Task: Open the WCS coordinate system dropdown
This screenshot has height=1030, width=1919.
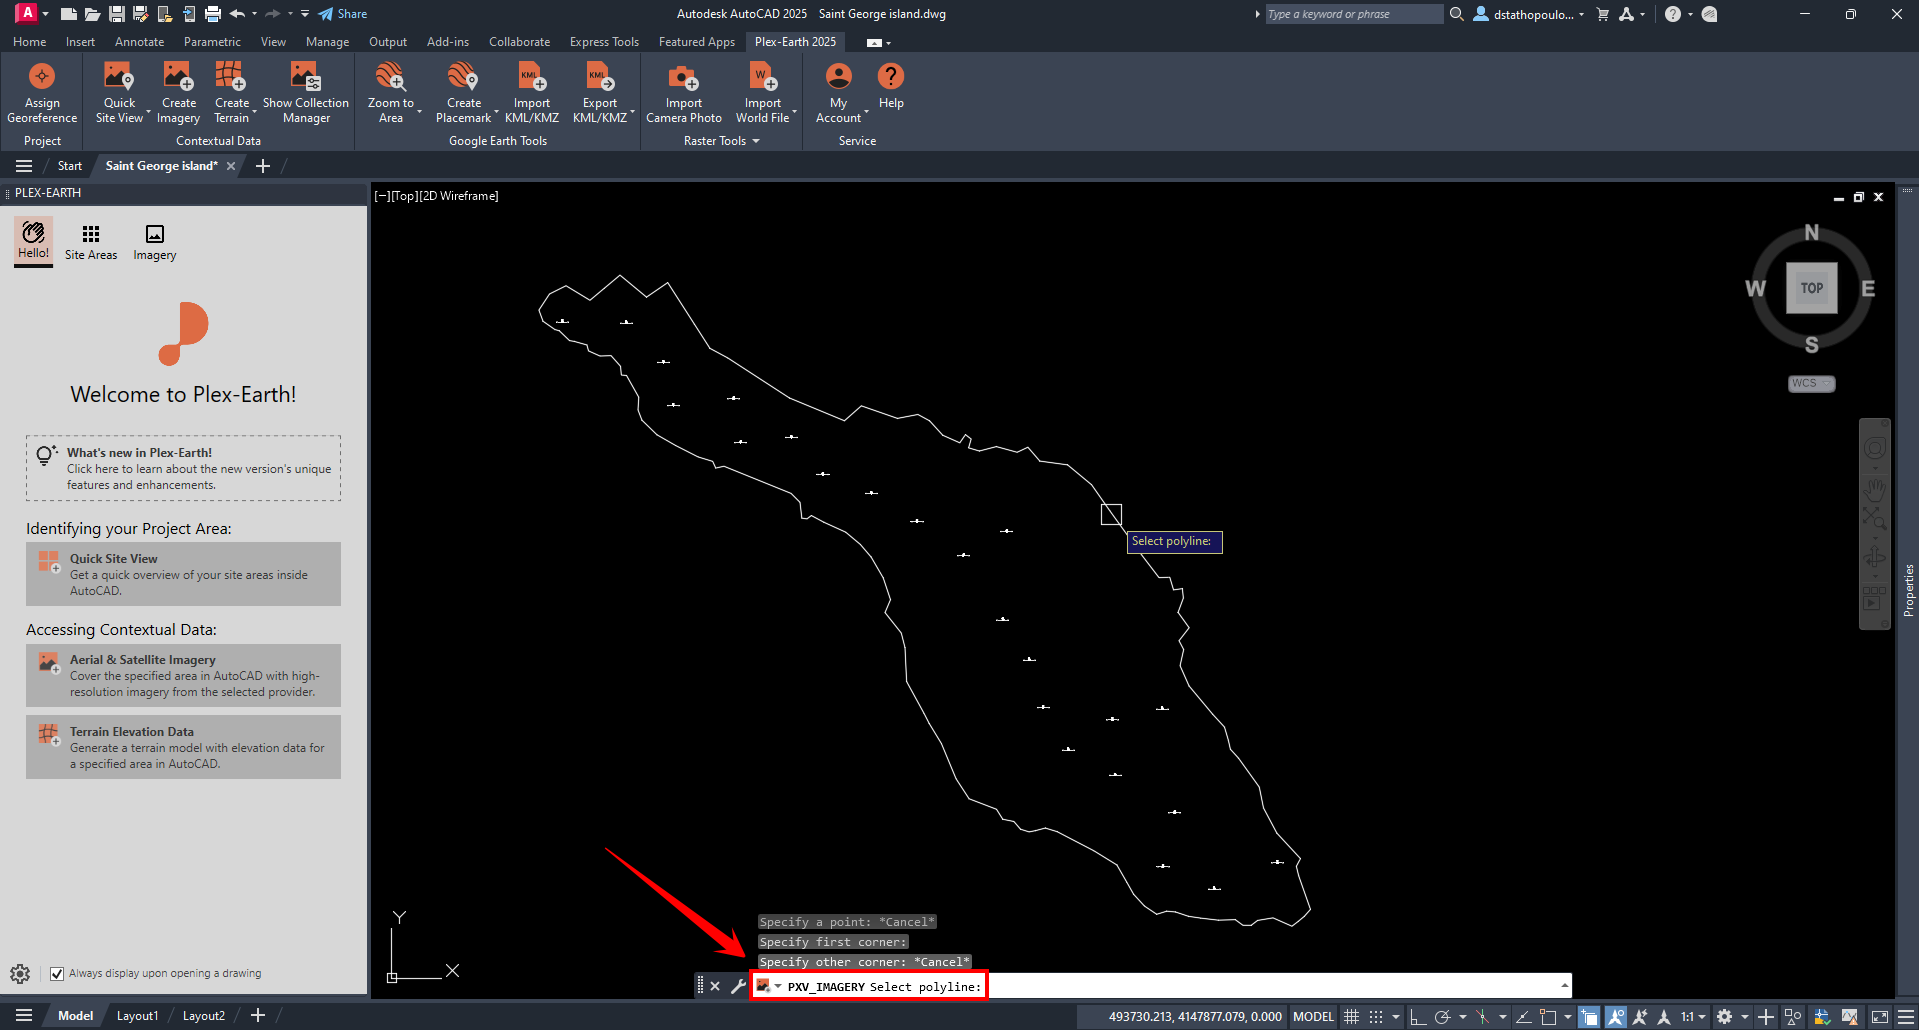Action: point(1811,383)
